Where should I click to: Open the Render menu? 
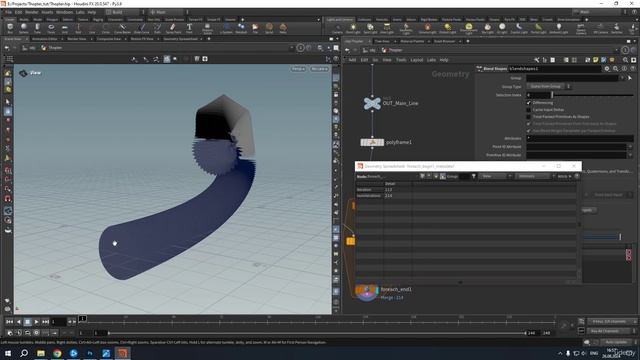[31, 12]
